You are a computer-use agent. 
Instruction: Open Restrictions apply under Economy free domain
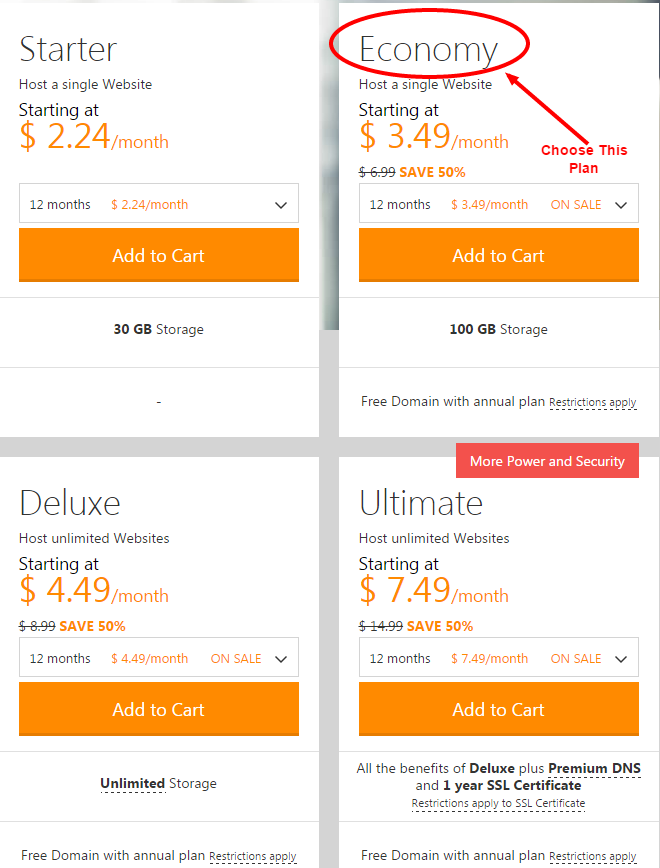click(x=593, y=402)
